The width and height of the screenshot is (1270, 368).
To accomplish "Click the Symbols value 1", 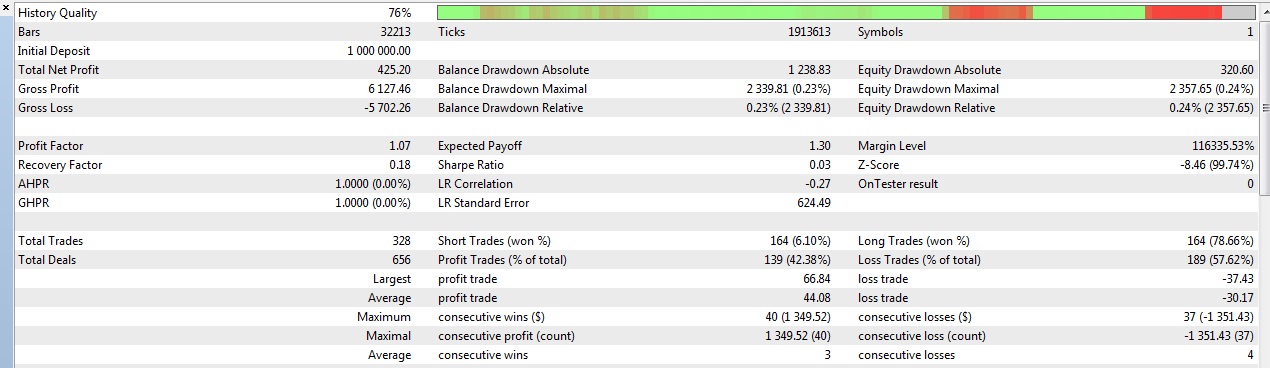I will pyautogui.click(x=1250, y=32).
